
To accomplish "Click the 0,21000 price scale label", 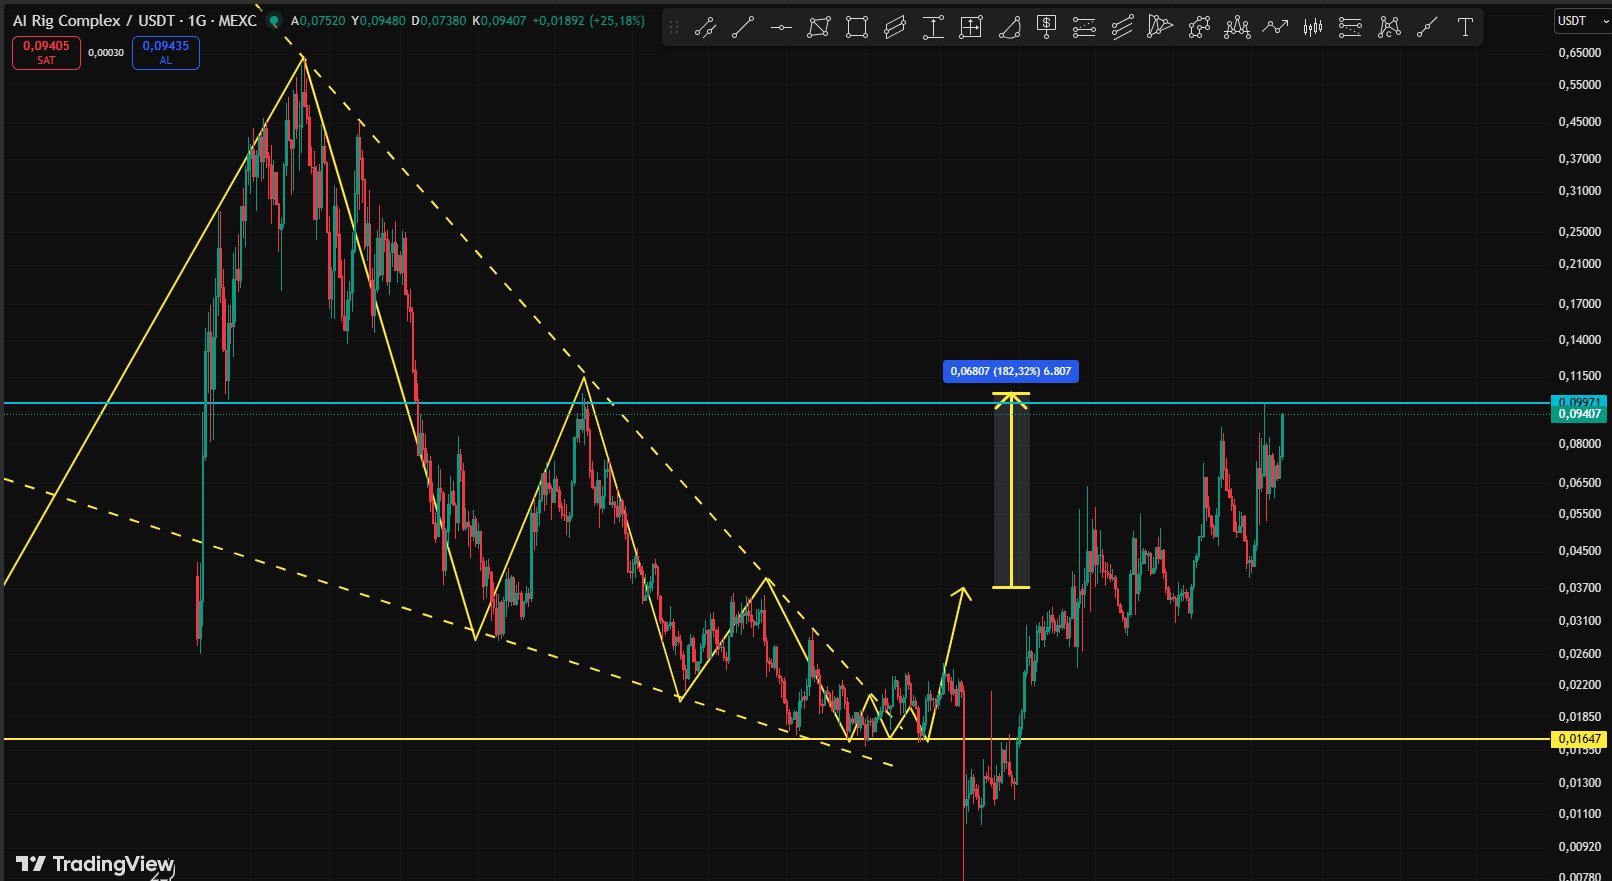I will 1579,264.
